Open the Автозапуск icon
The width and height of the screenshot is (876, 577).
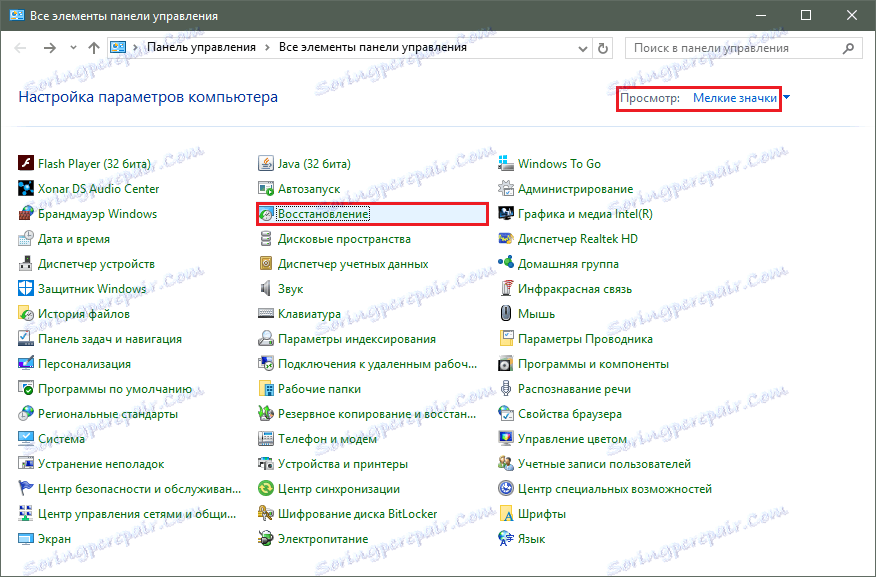click(266, 189)
